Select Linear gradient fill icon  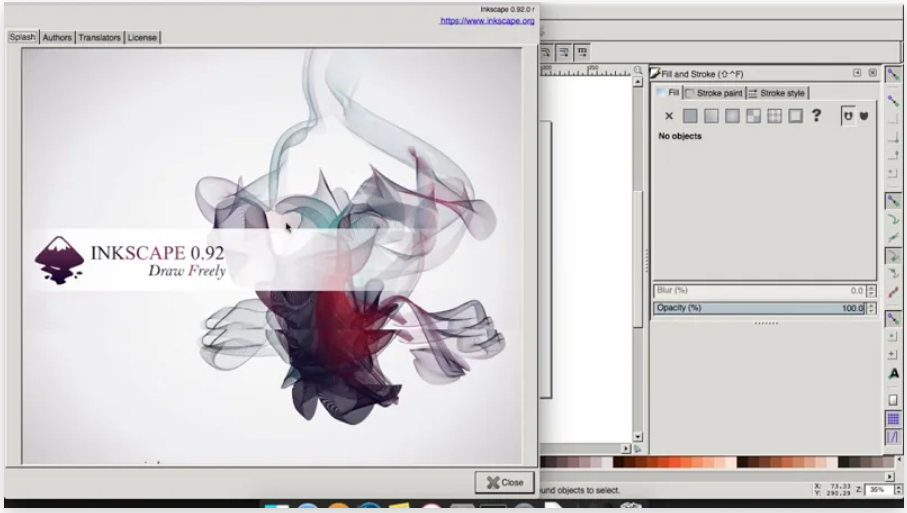(x=711, y=116)
